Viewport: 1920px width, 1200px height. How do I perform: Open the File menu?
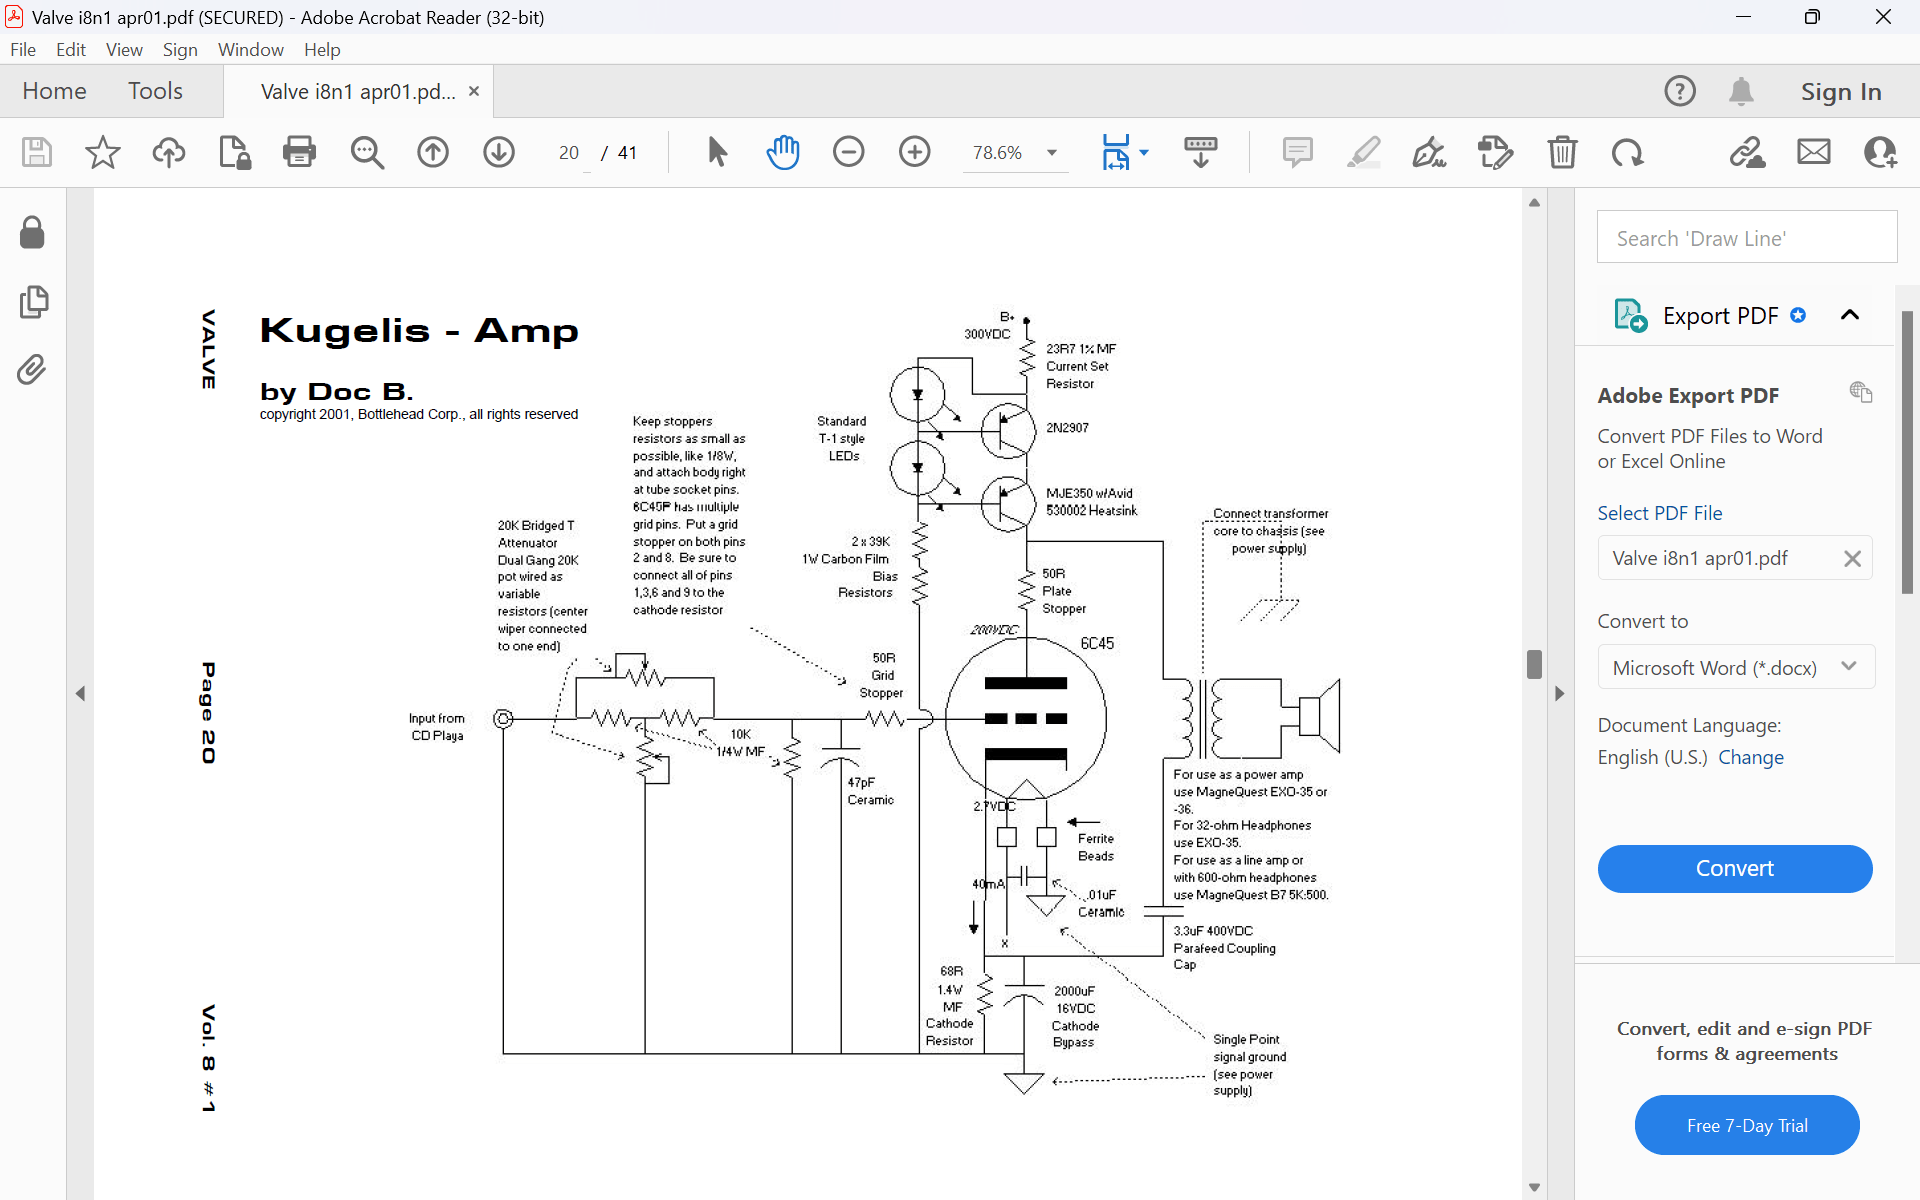coord(23,49)
